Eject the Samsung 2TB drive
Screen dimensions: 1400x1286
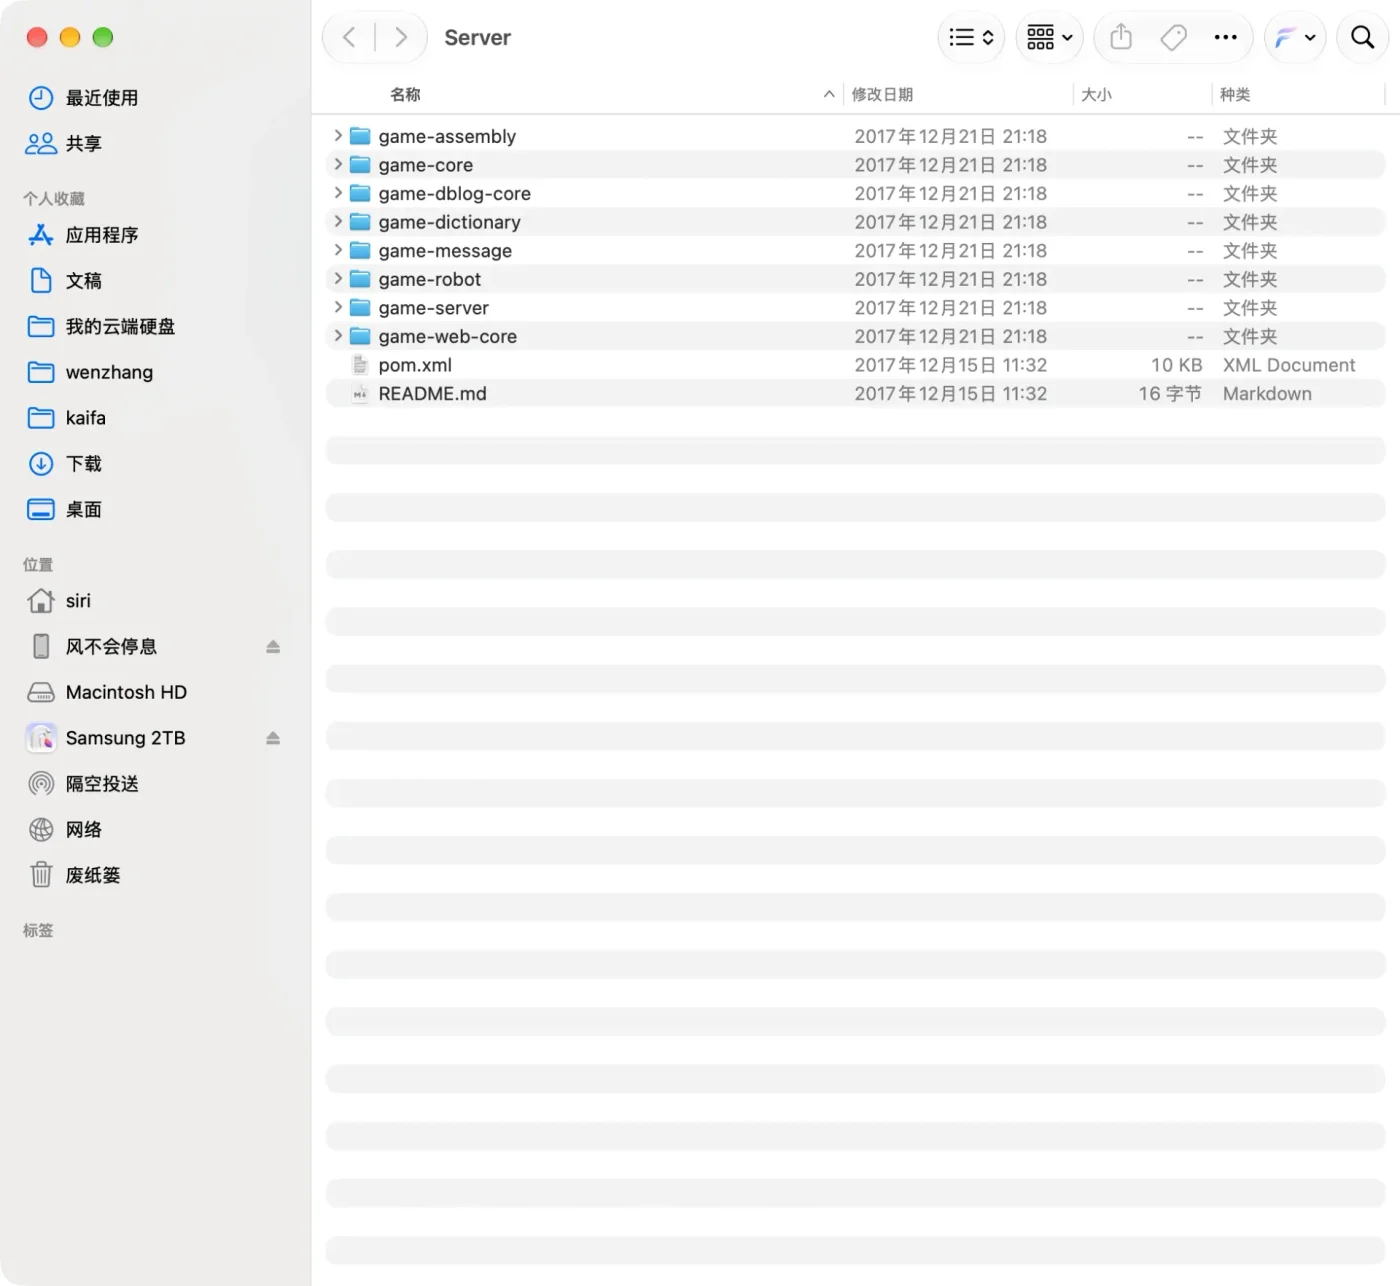tap(273, 738)
